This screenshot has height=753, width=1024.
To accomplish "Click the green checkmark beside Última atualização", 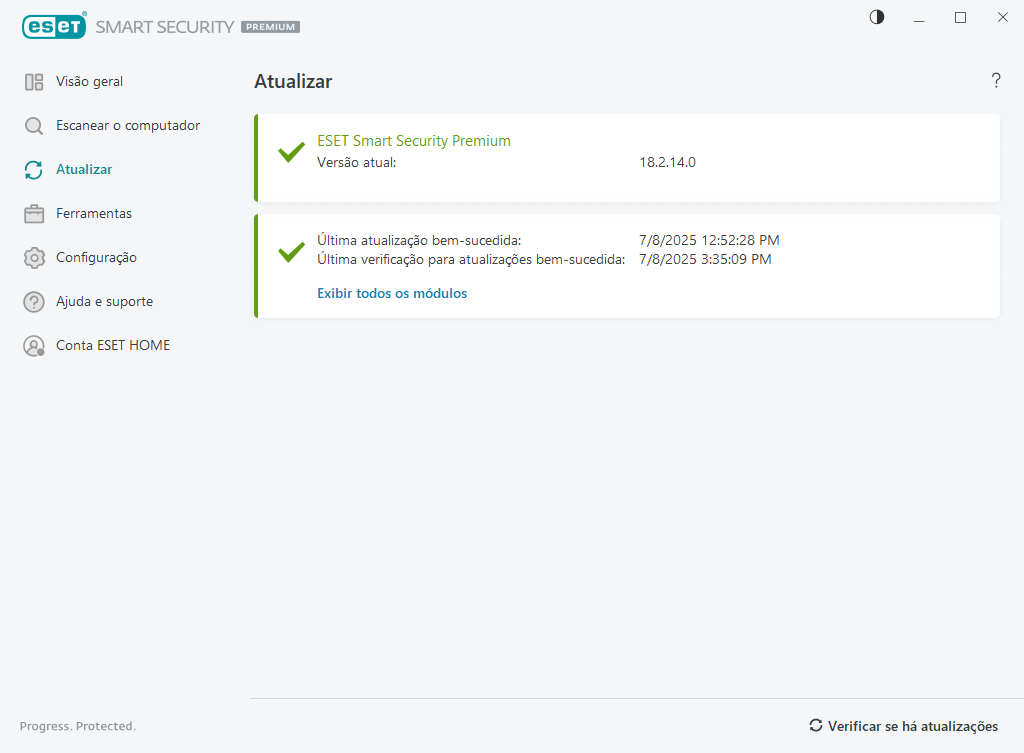I will [x=291, y=252].
